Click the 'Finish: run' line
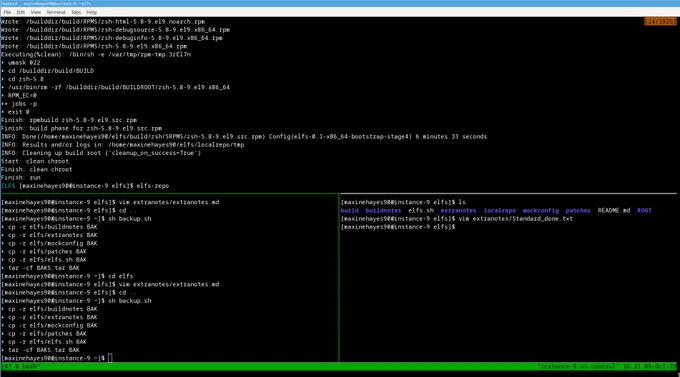 (x=21, y=178)
